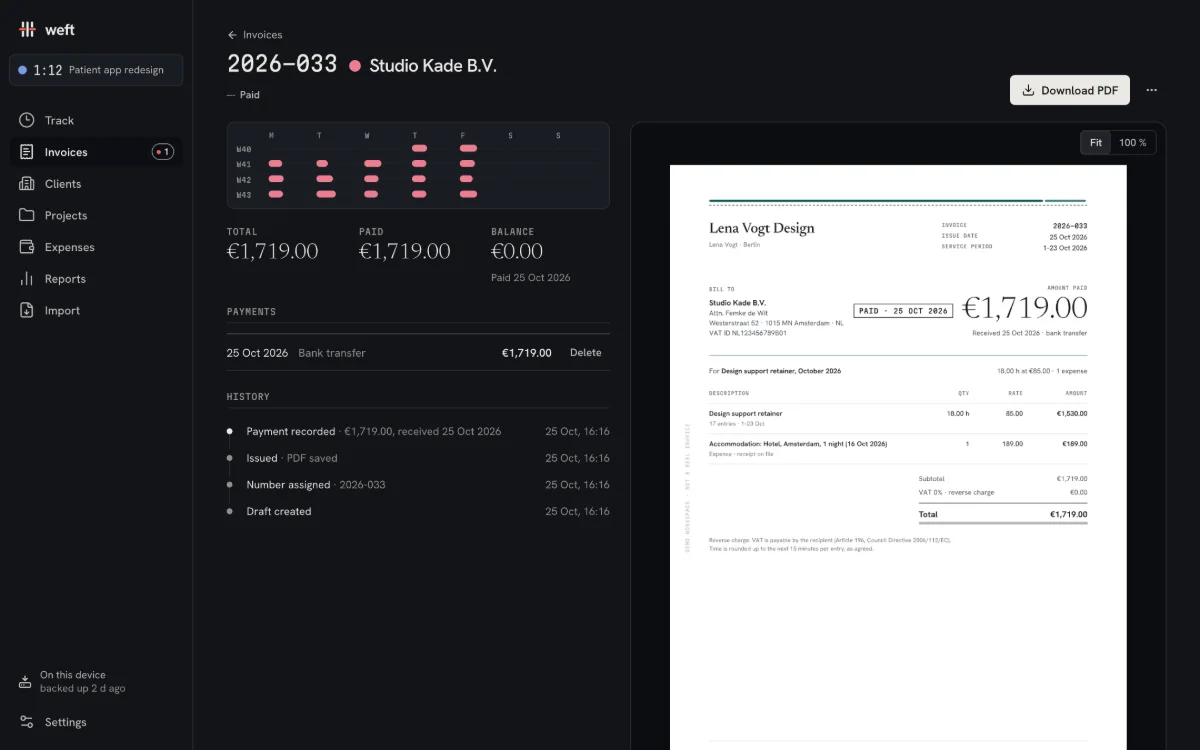1200x750 pixels.
Task: Click the Accommodation hotel line item in preview
Action: click(898, 448)
